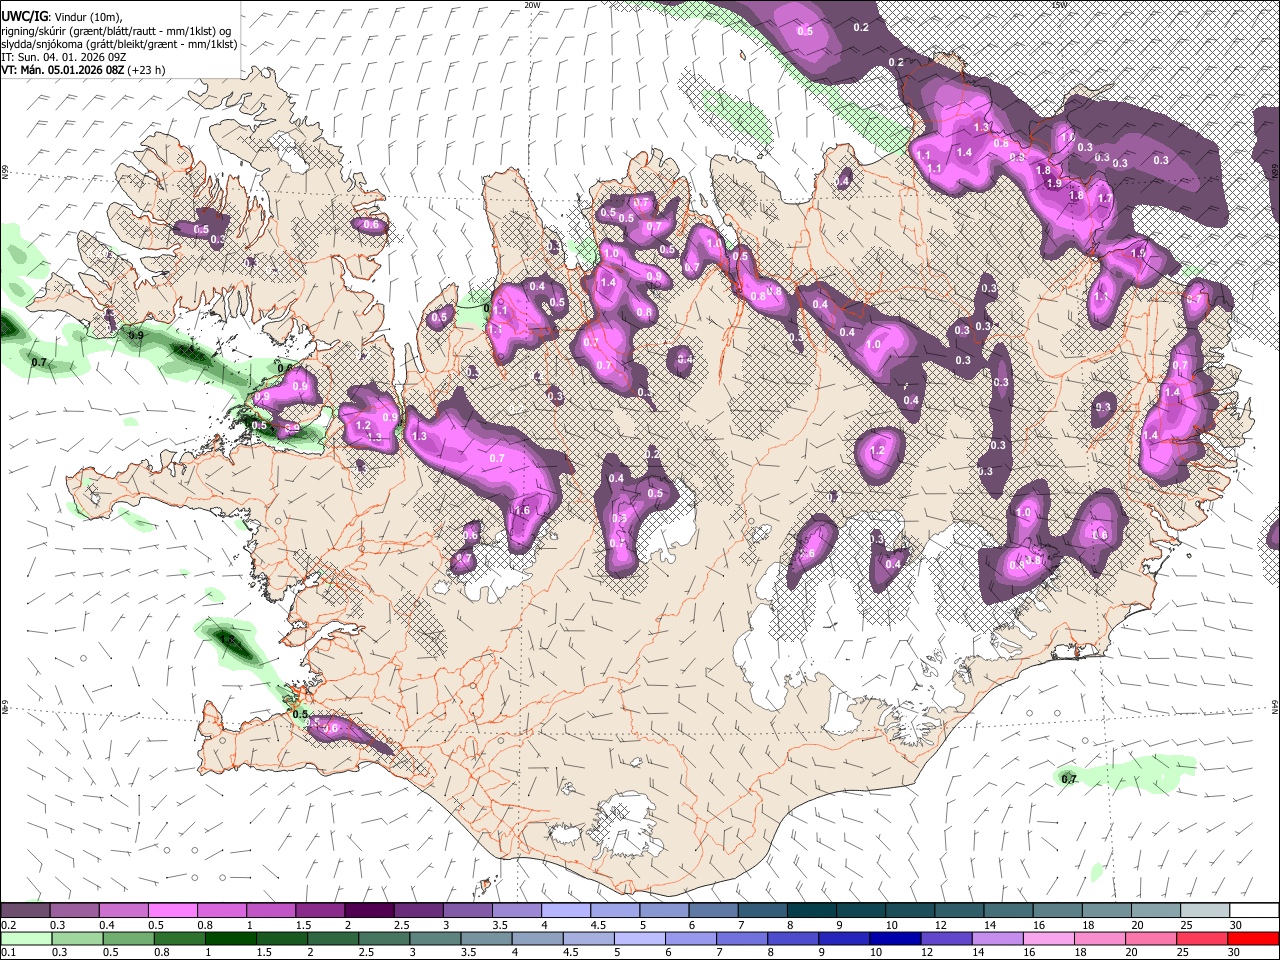Image resolution: width=1280 pixels, height=960 pixels.
Task: Select the crimson swatch labeled 25 in rain legend
Action: coord(1204,938)
